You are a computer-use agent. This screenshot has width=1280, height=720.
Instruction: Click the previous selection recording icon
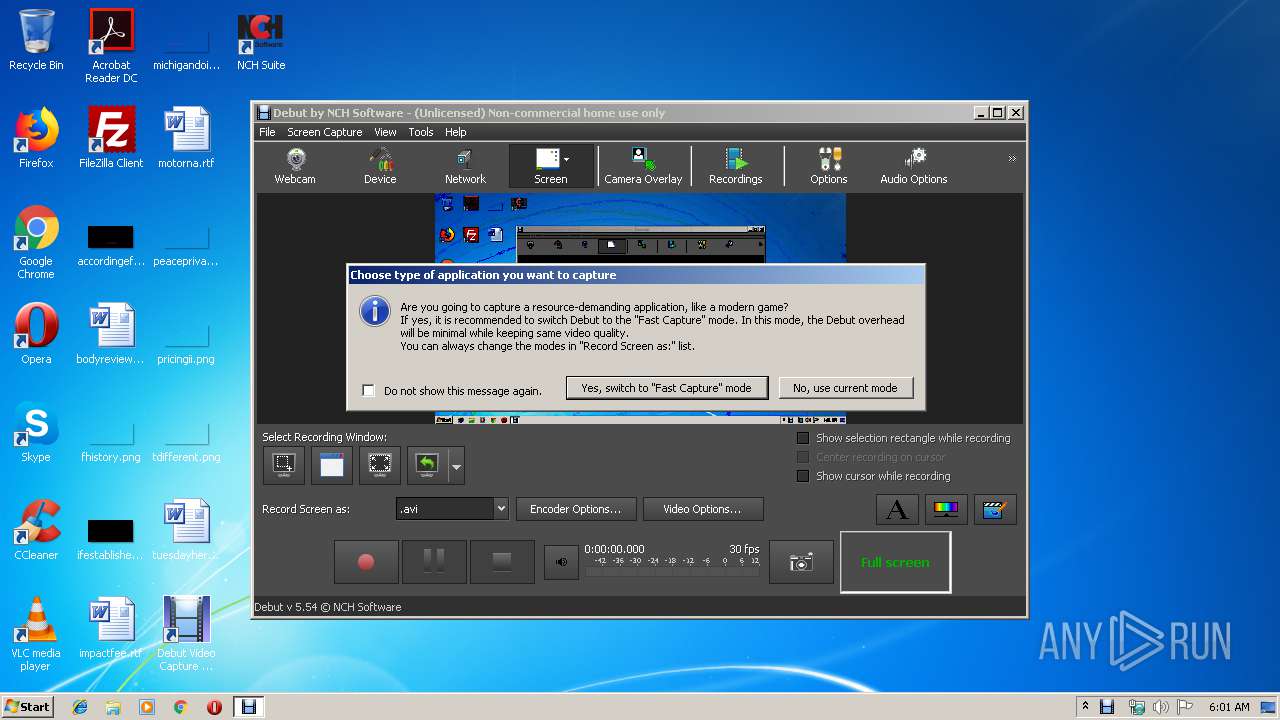[x=428, y=465]
